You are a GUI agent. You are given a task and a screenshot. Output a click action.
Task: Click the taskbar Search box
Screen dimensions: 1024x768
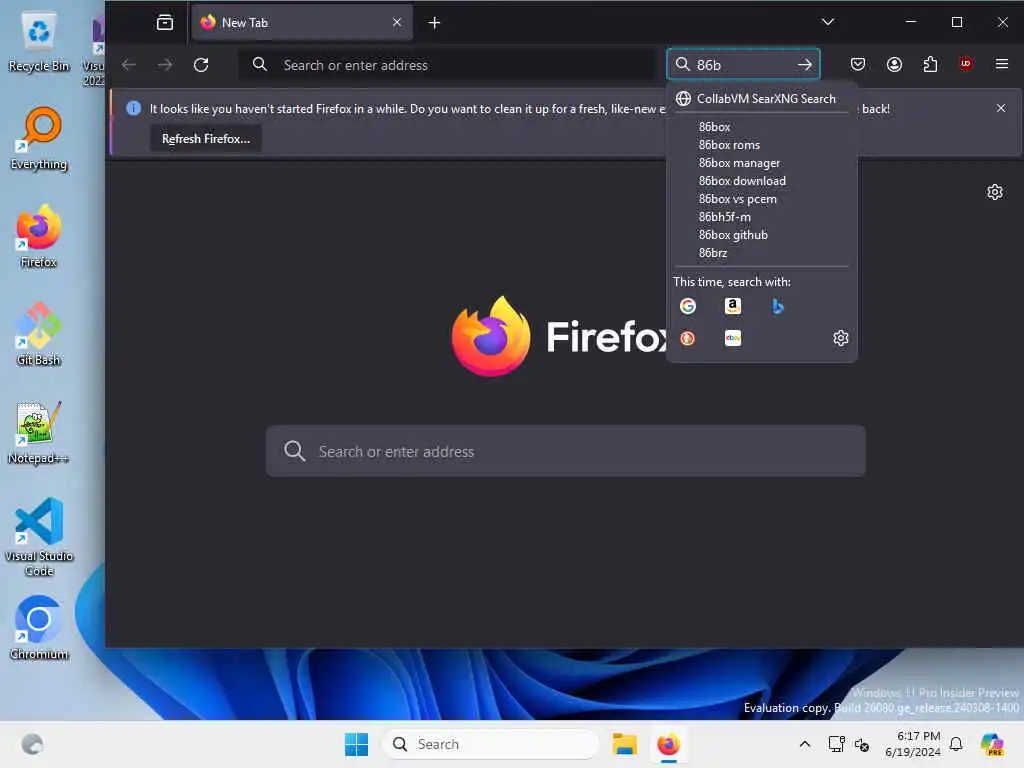pos(491,744)
